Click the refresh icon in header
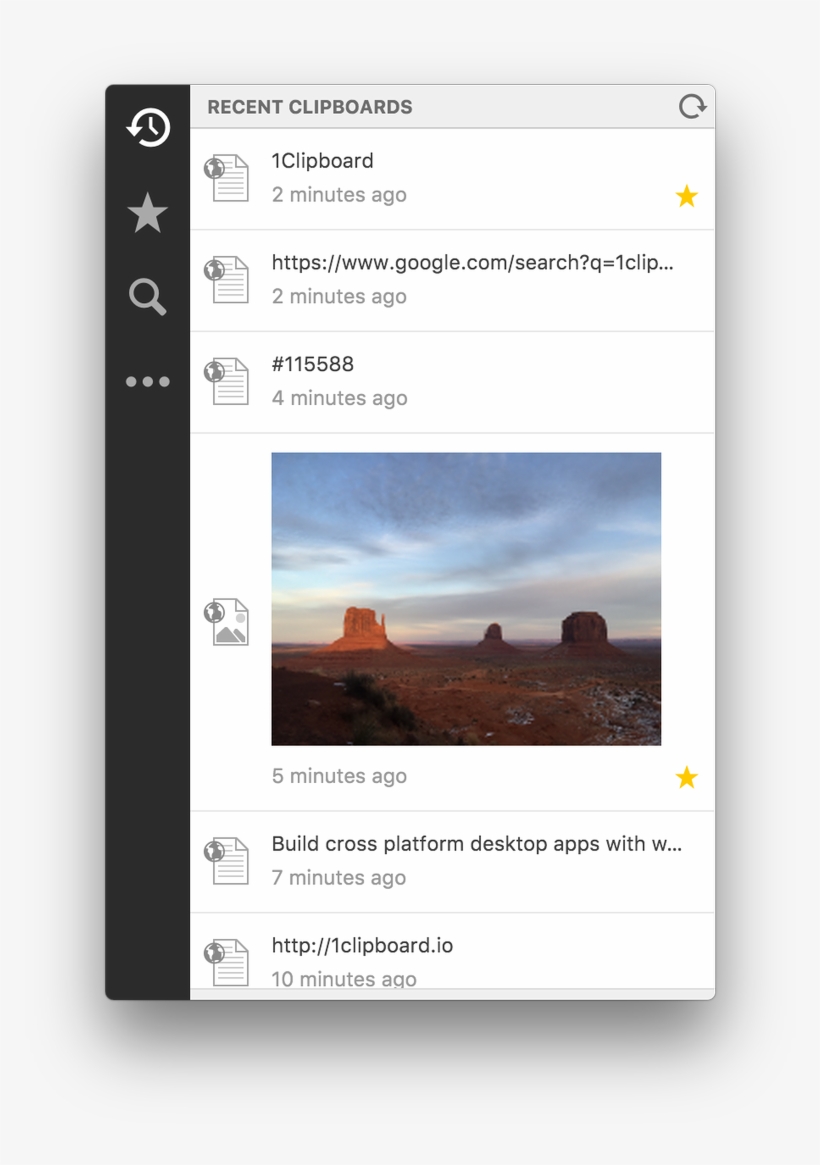This screenshot has height=1165, width=820. [x=692, y=107]
